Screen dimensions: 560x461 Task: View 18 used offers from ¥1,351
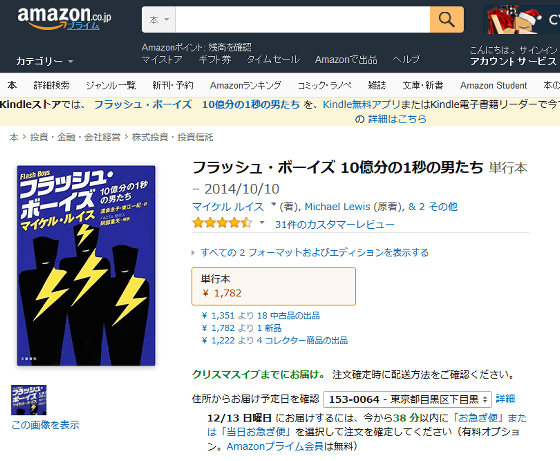[261, 316]
